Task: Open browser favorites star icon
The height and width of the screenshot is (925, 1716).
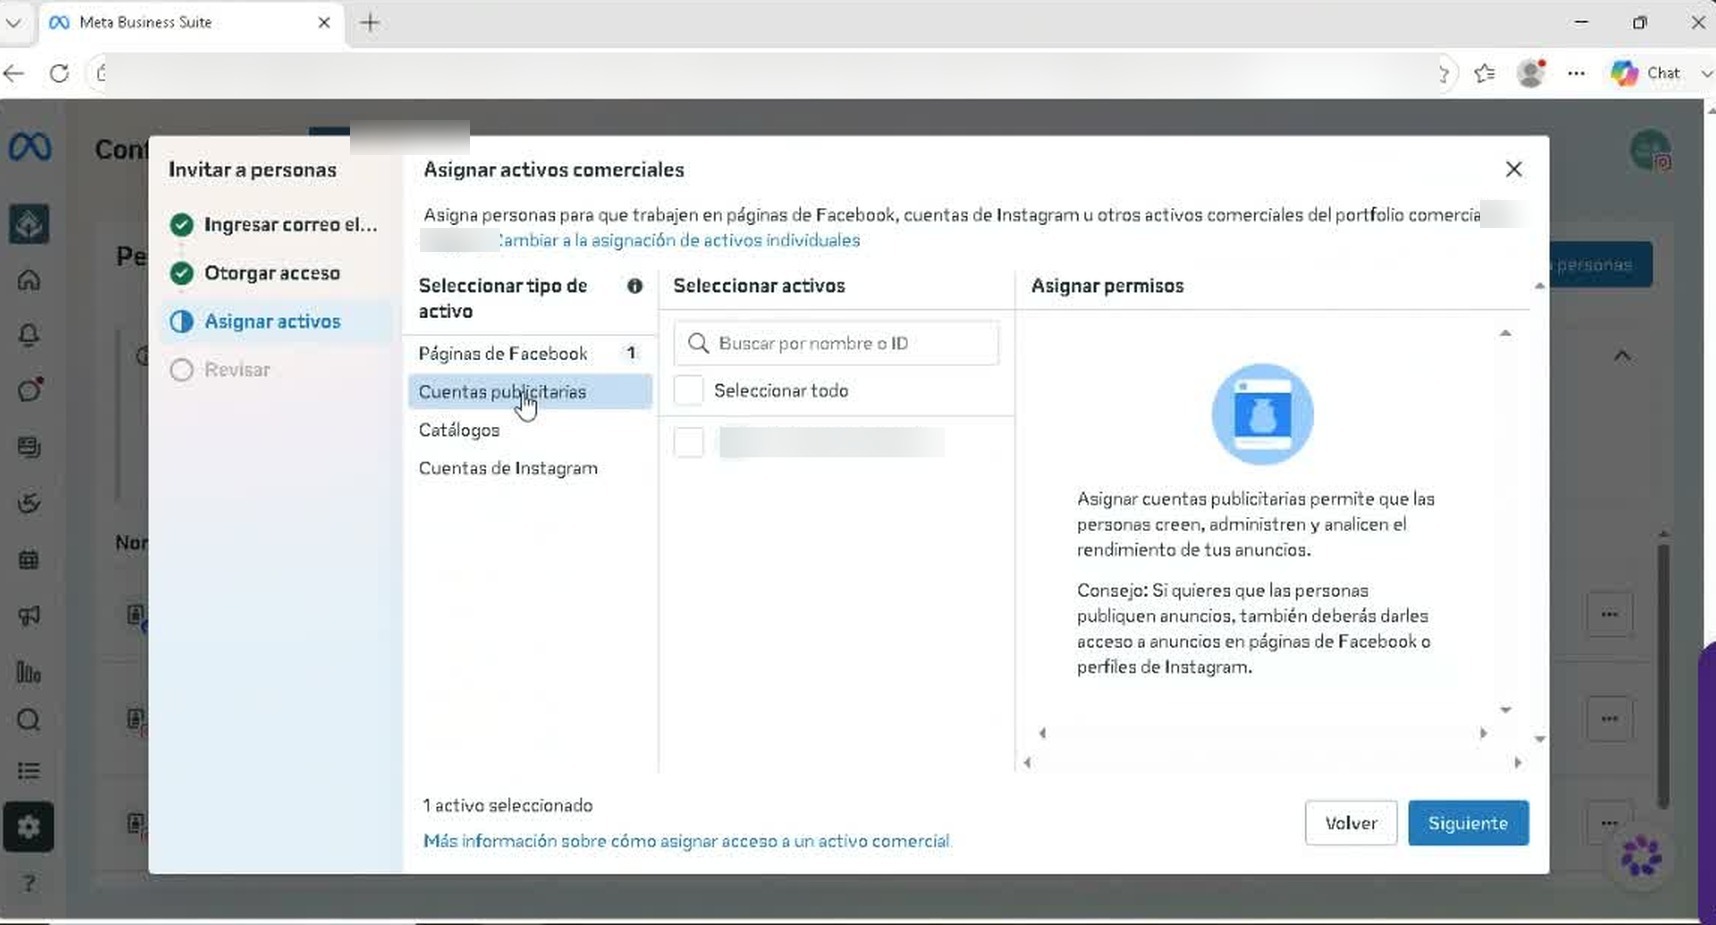Action: coord(1485,73)
